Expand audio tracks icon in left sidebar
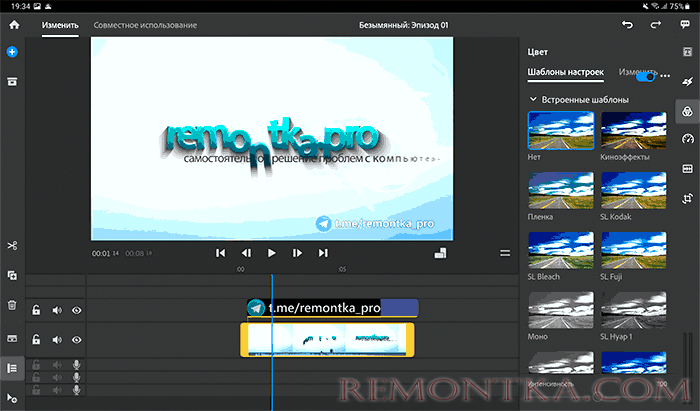The height and width of the screenshot is (411, 700). 12,338
